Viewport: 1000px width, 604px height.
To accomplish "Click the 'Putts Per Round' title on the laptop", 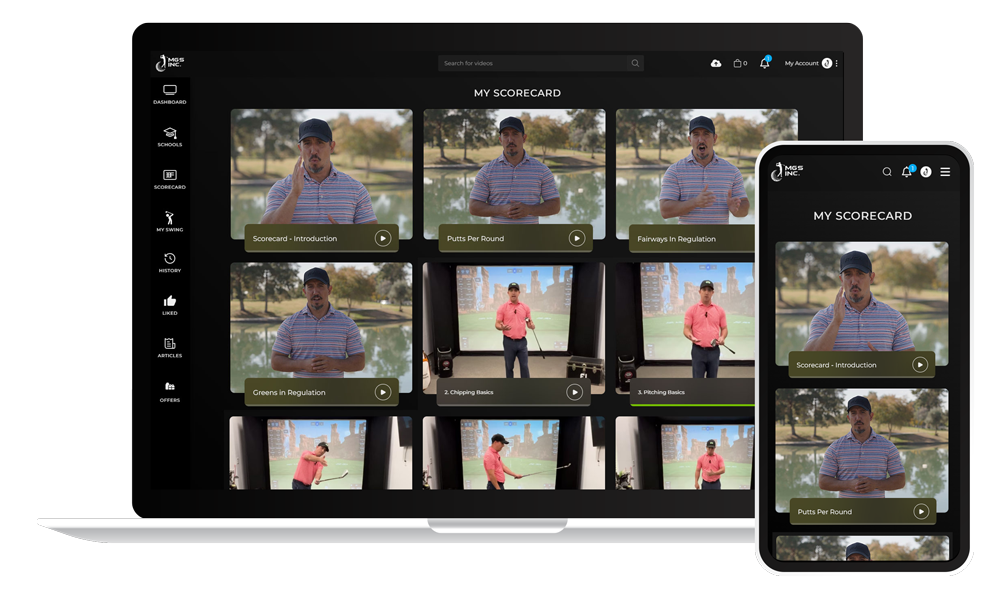I will tap(475, 239).
